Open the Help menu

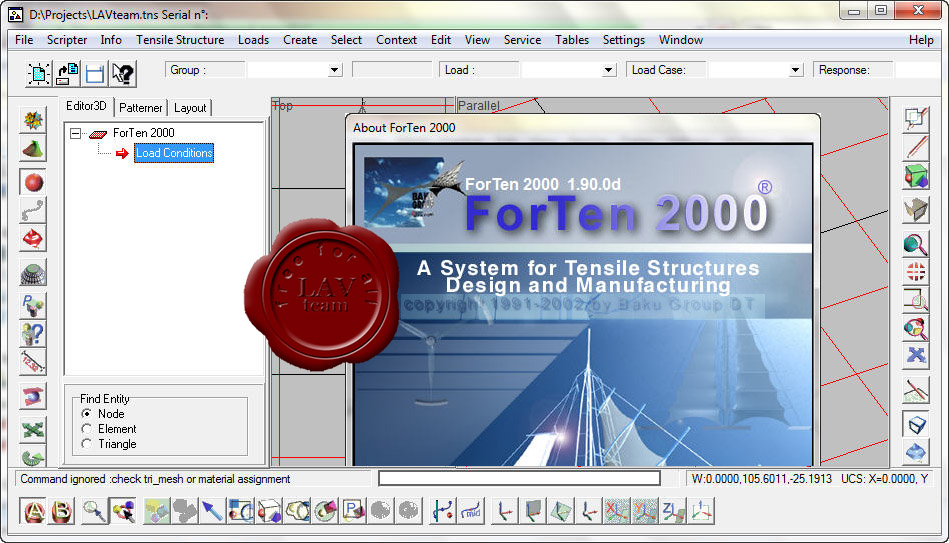pyautogui.click(x=921, y=40)
